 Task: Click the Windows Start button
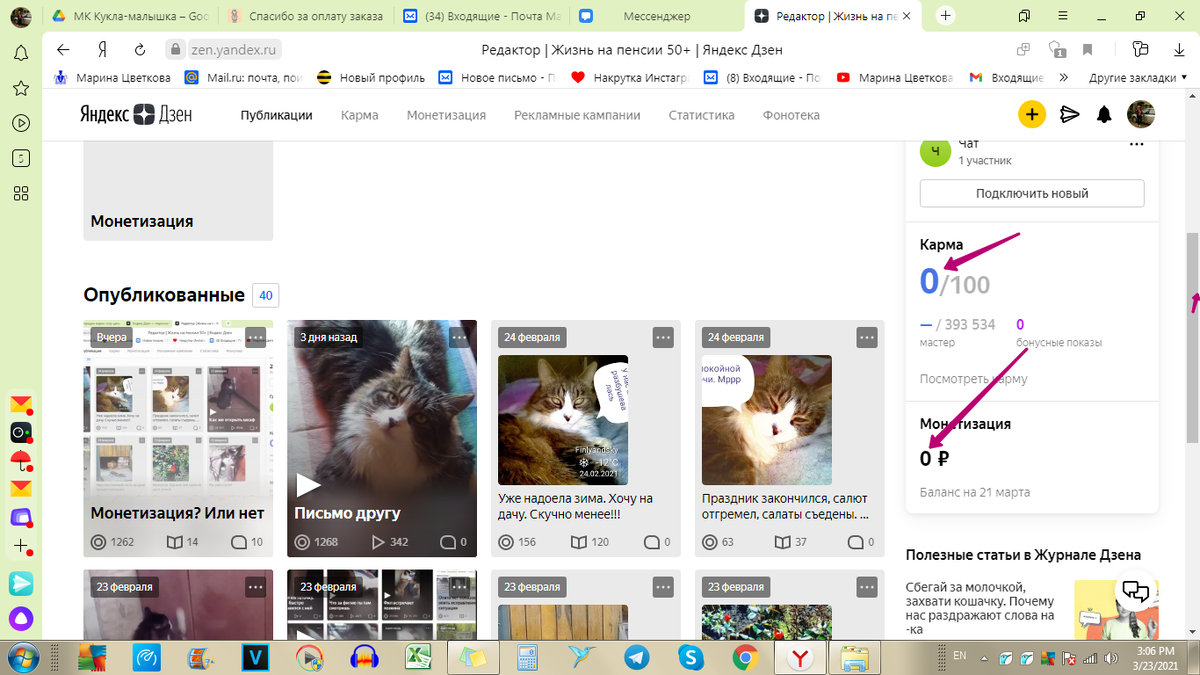click(22, 657)
